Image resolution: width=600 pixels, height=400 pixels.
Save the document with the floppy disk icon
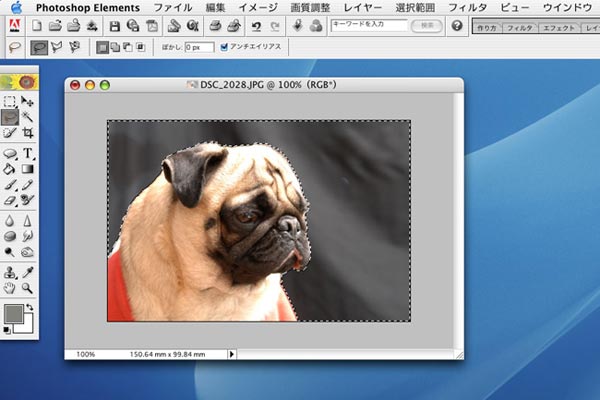coord(114,26)
